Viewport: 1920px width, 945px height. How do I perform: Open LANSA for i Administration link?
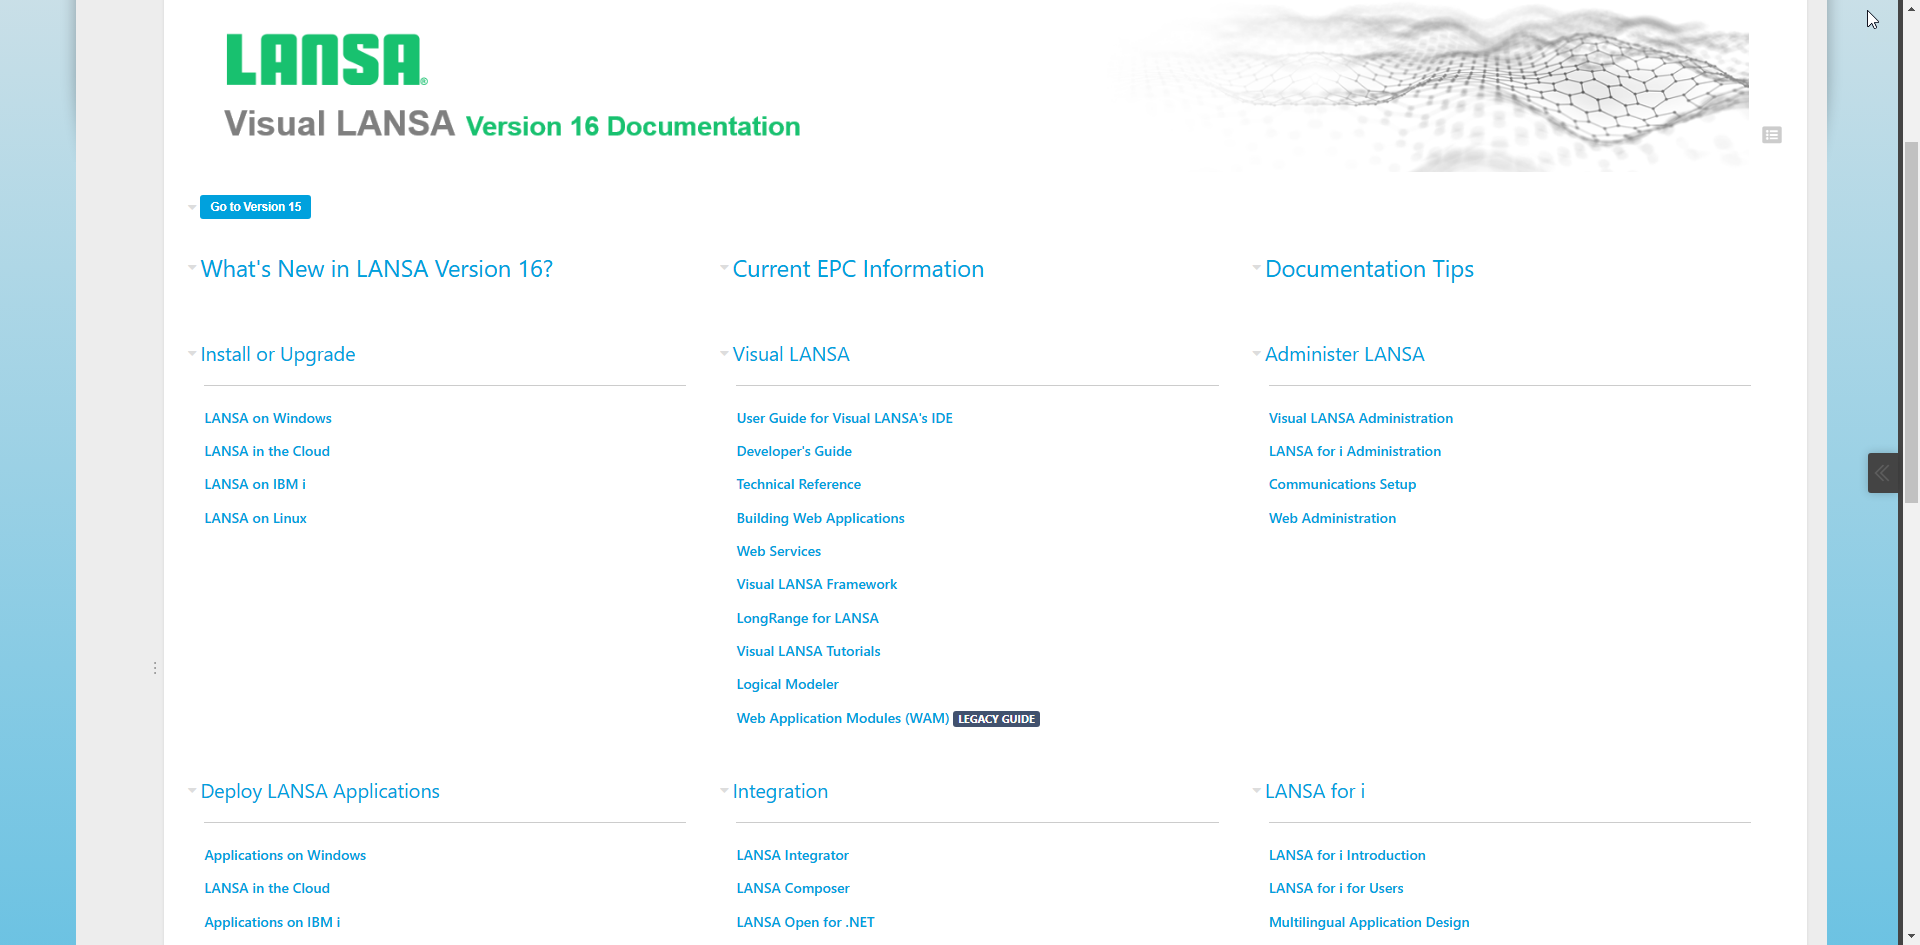[x=1354, y=451]
